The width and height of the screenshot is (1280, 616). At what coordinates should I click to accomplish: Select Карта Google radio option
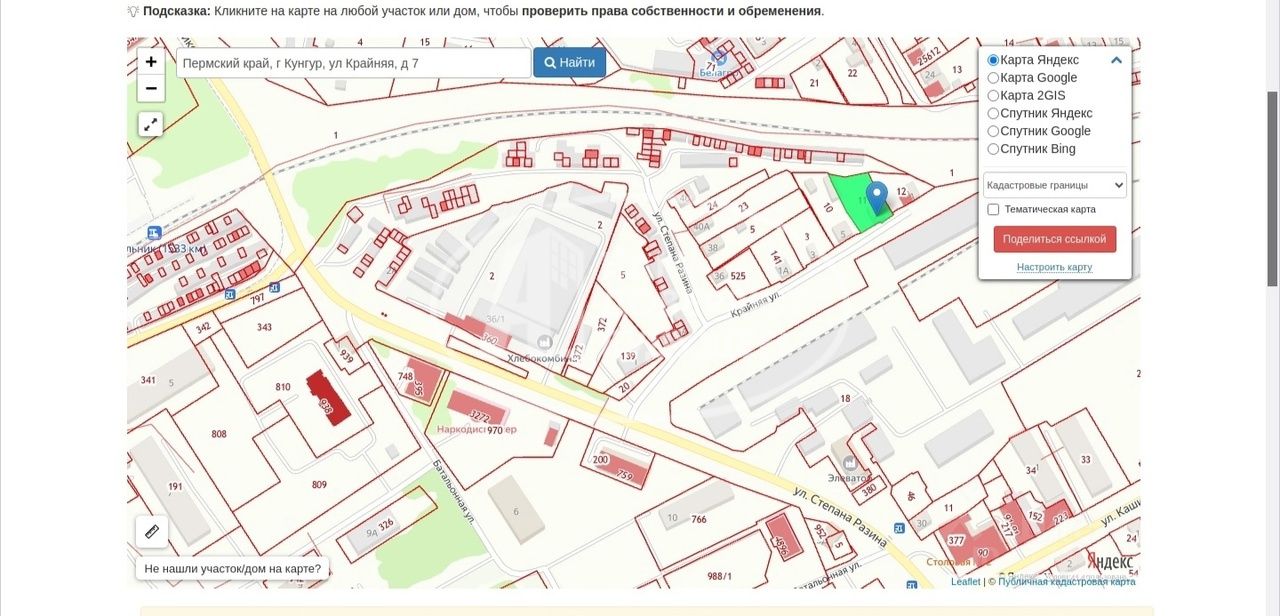pyautogui.click(x=993, y=78)
